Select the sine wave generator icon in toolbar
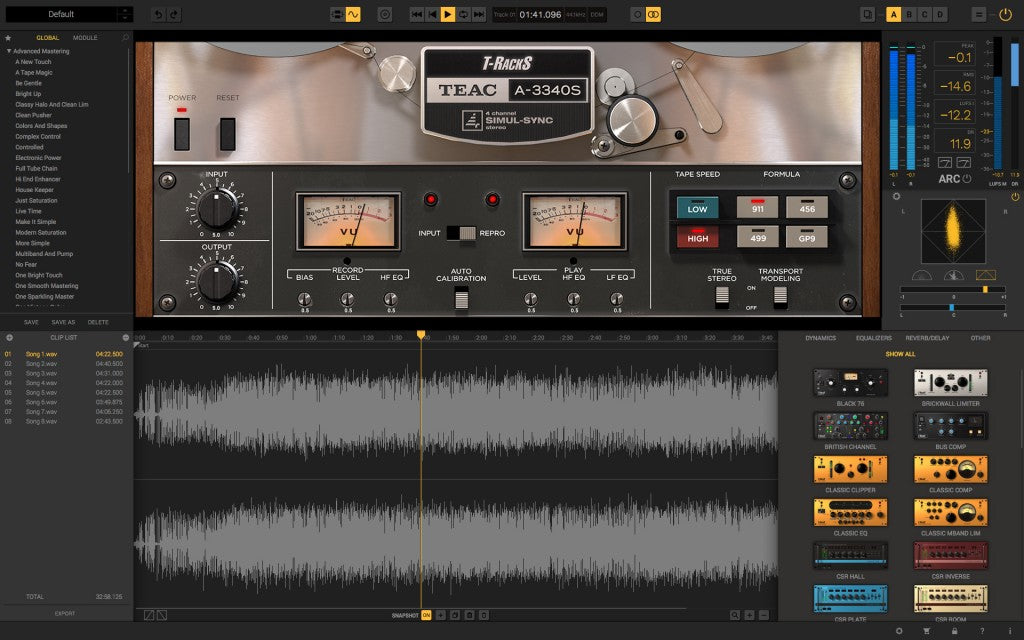1024x640 pixels. pos(354,14)
